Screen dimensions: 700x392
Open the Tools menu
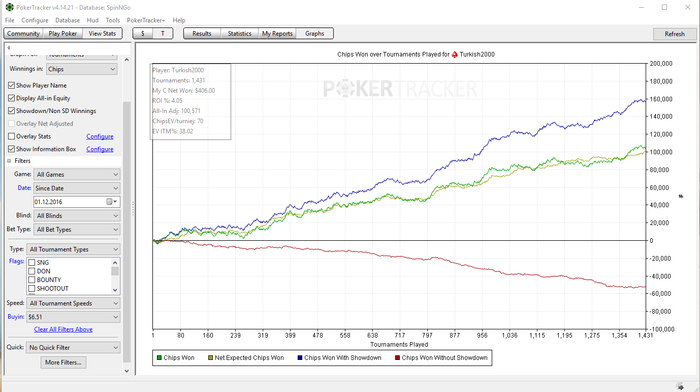click(112, 20)
